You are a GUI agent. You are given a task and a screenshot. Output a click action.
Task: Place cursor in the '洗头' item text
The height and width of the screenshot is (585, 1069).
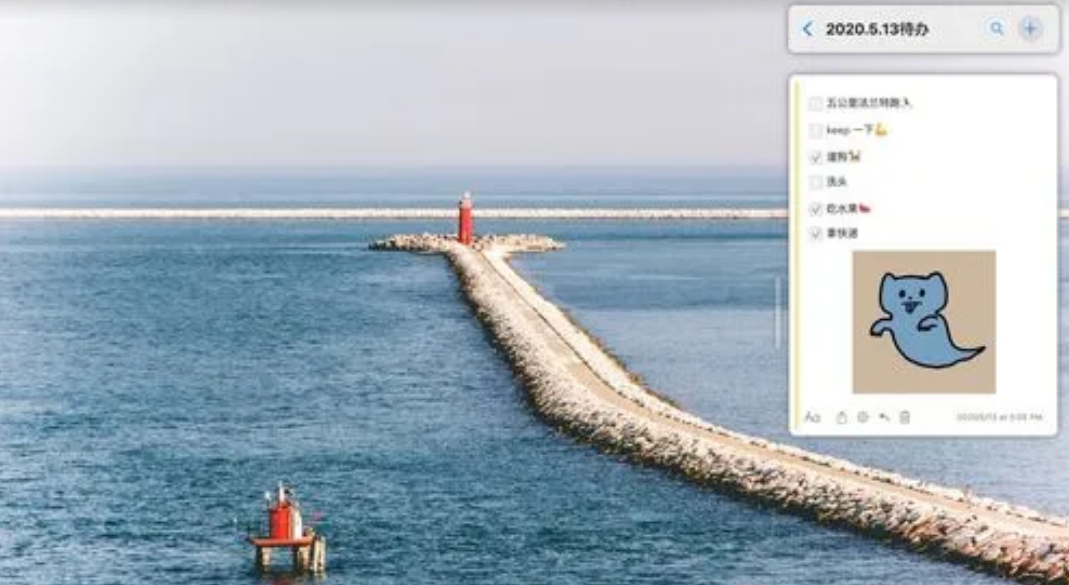tap(836, 182)
